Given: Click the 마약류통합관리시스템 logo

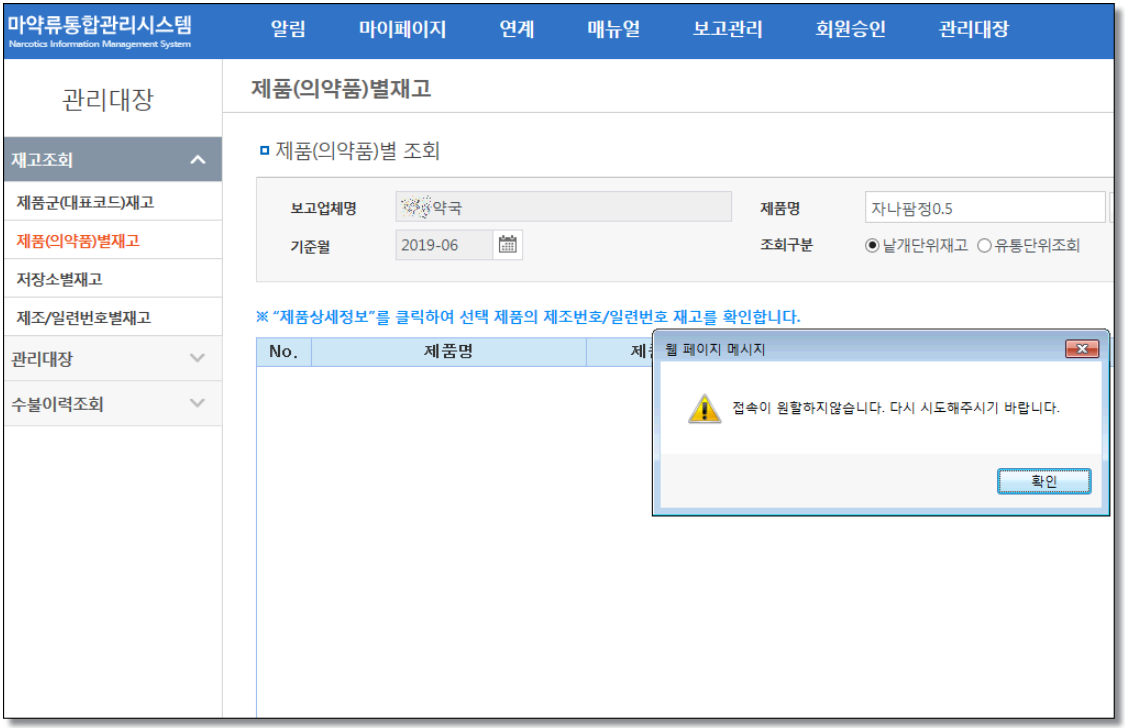Looking at the screenshot, I should pyautogui.click(x=99, y=30).
